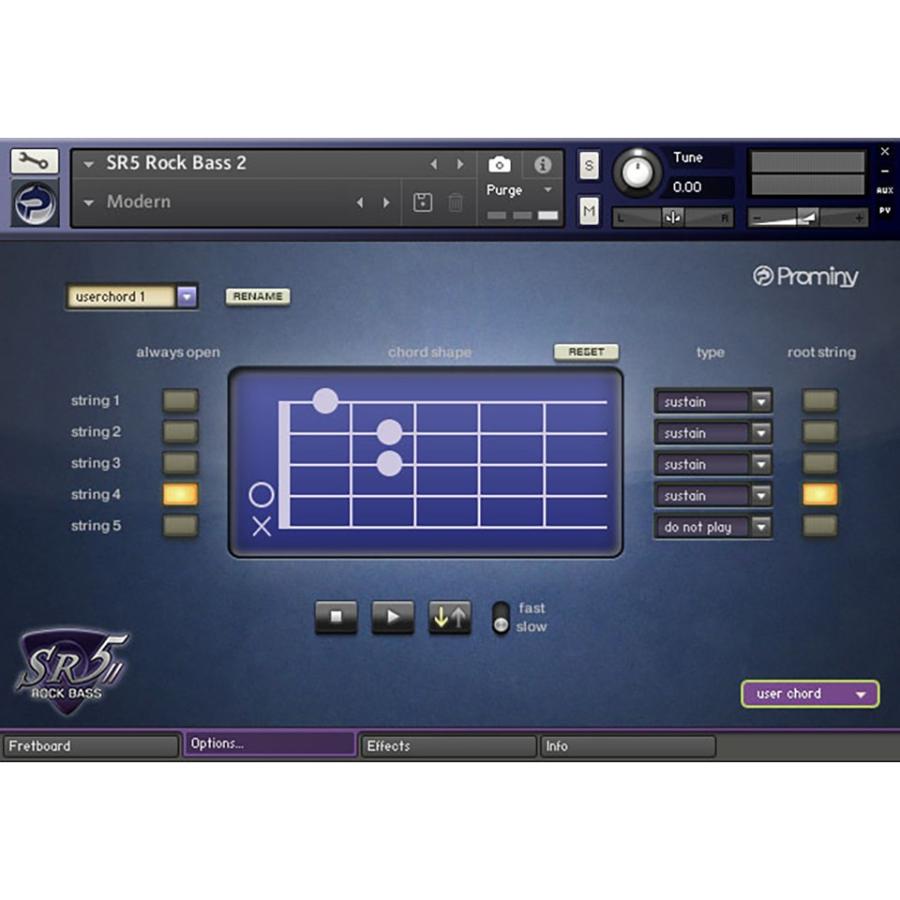Viewport: 900px width, 900px height.
Task: Open the Fretboard tab
Action: (90, 745)
